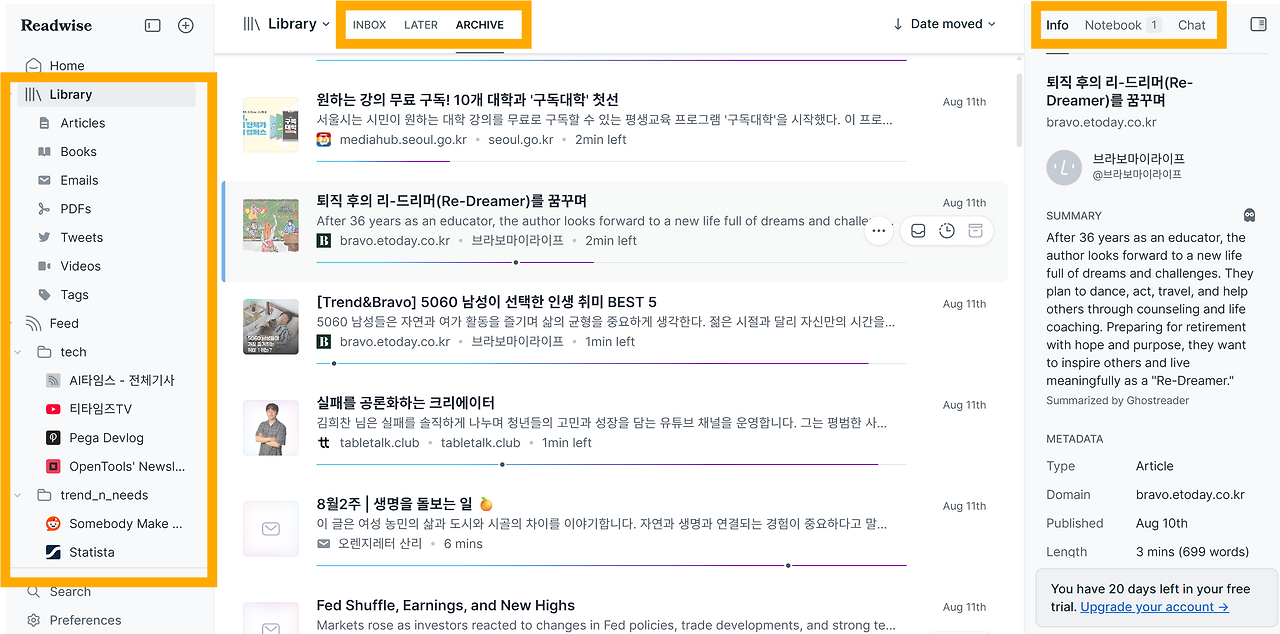Open the Library view dropdown
1280x634 pixels.
(x=287, y=24)
